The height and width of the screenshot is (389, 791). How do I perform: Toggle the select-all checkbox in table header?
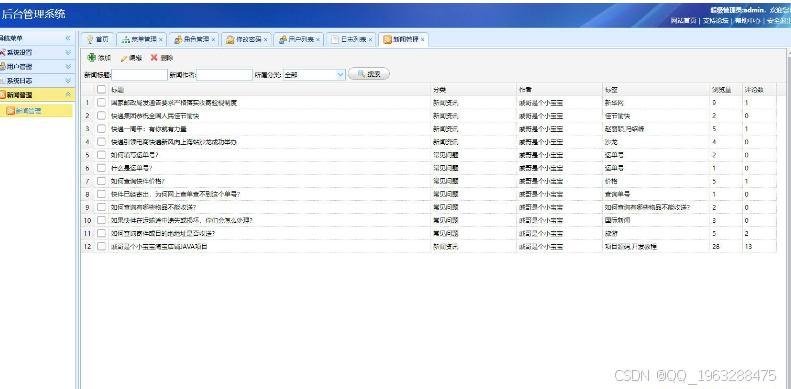coord(101,89)
